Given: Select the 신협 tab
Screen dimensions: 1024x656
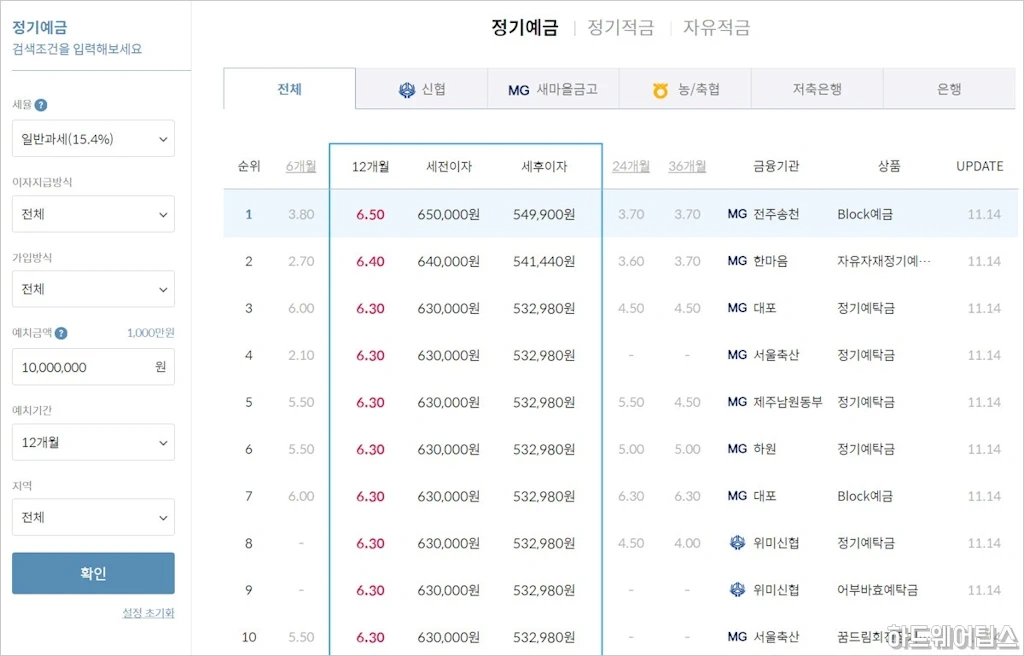Looking at the screenshot, I should tap(422, 89).
